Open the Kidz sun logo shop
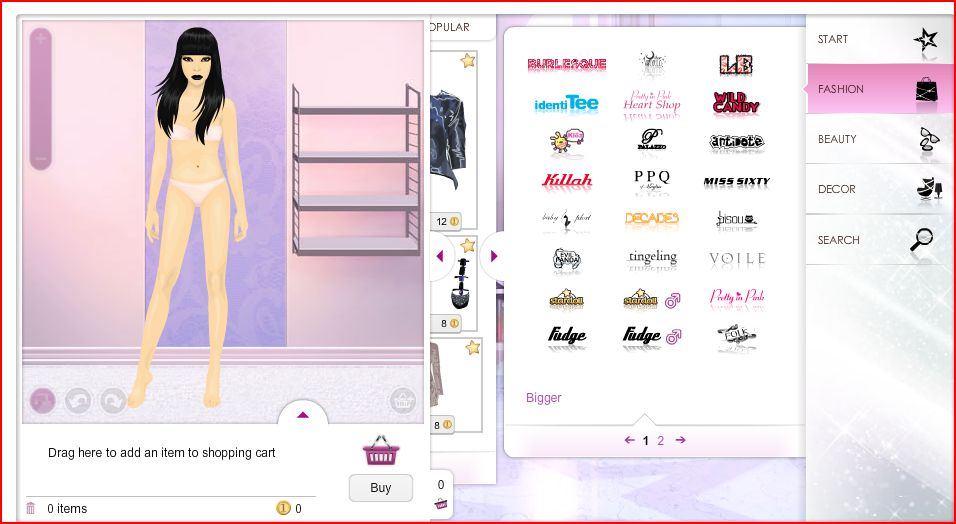956x524 pixels. (566, 142)
